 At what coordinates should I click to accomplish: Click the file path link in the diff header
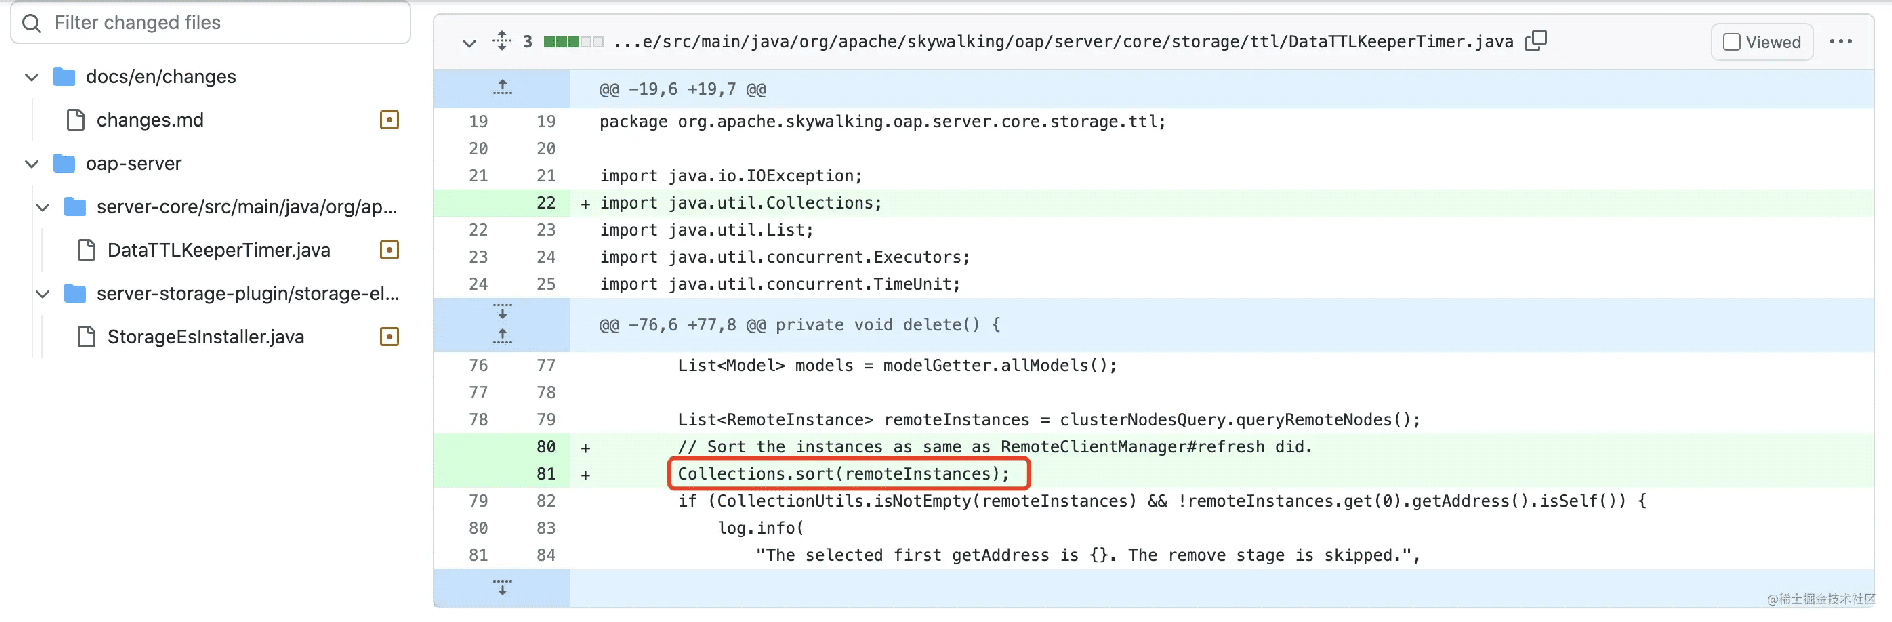point(1063,42)
